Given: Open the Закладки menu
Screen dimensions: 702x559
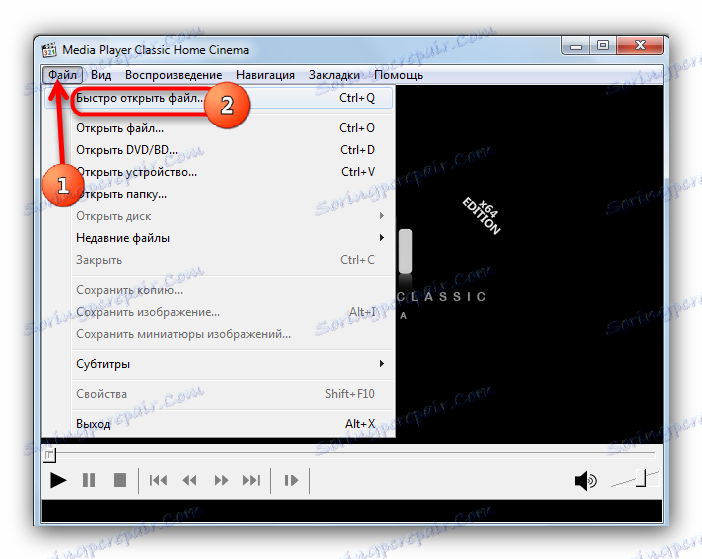Looking at the screenshot, I should (334, 75).
